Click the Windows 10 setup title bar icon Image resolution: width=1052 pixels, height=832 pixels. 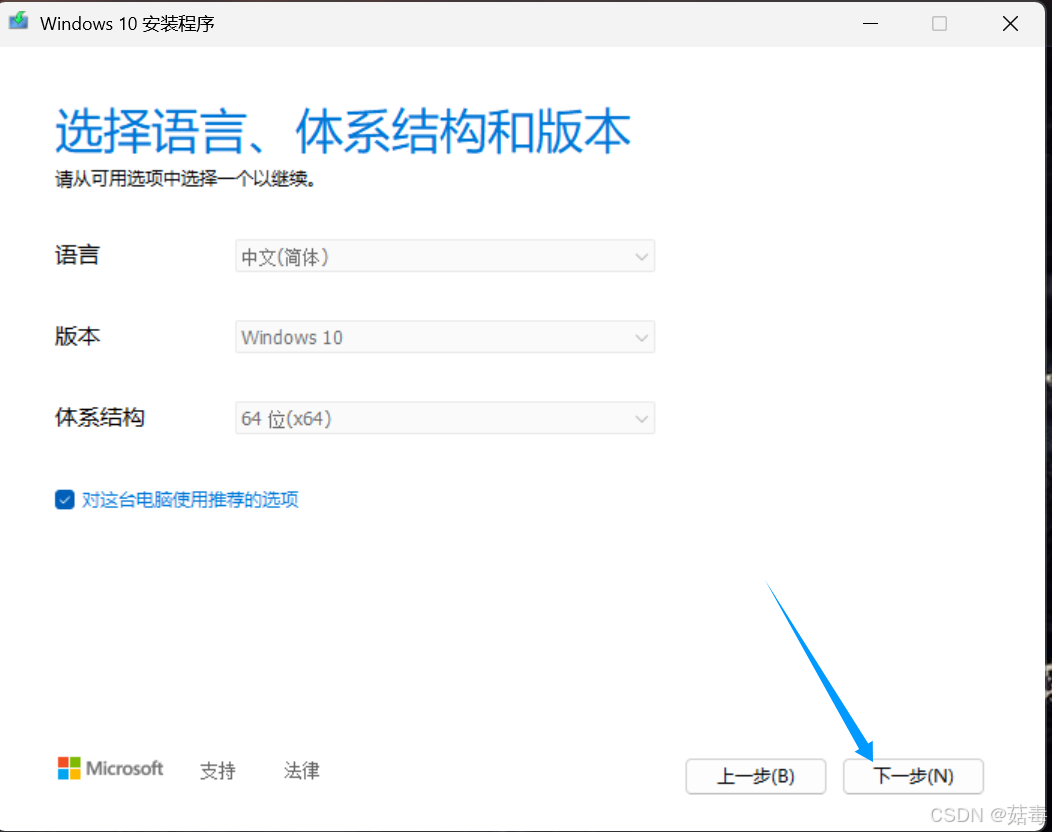point(18,21)
